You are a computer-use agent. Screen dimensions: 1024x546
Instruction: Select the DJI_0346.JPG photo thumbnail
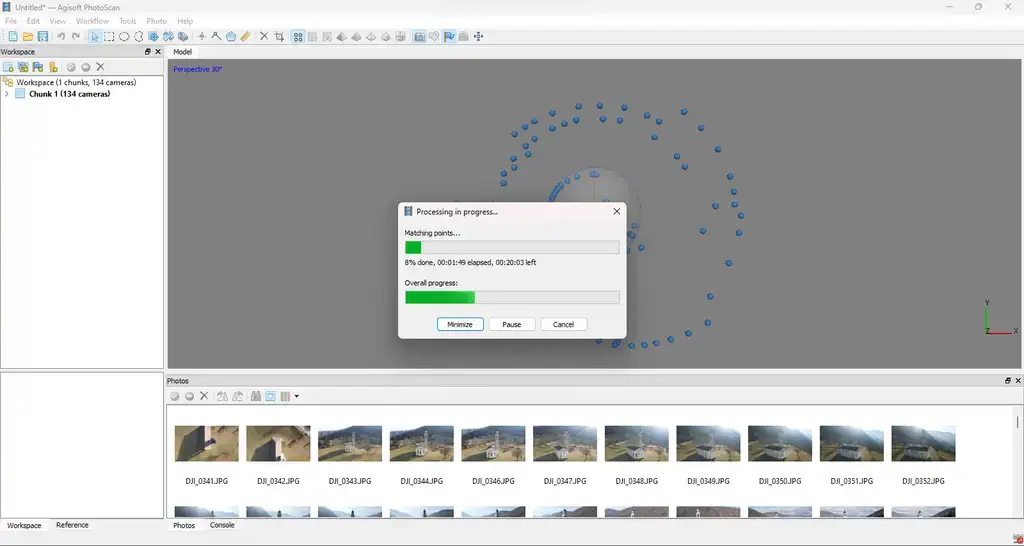click(x=493, y=444)
